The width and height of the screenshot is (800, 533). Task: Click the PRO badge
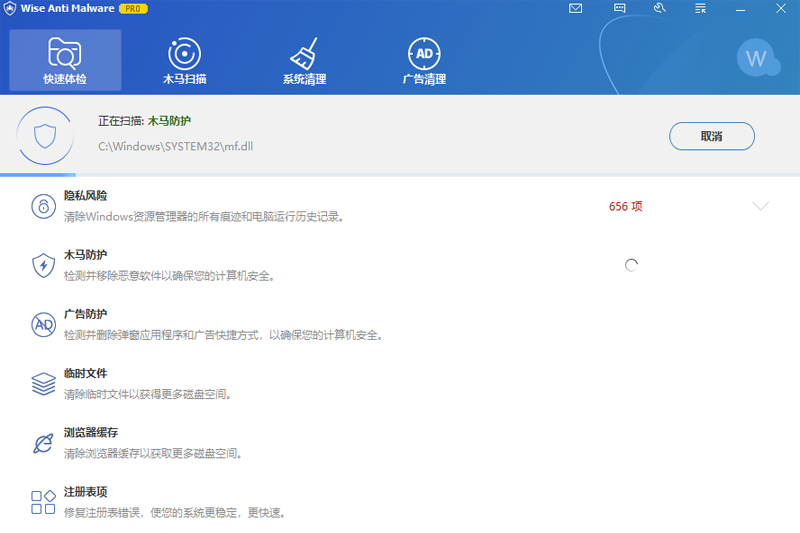[x=133, y=9]
